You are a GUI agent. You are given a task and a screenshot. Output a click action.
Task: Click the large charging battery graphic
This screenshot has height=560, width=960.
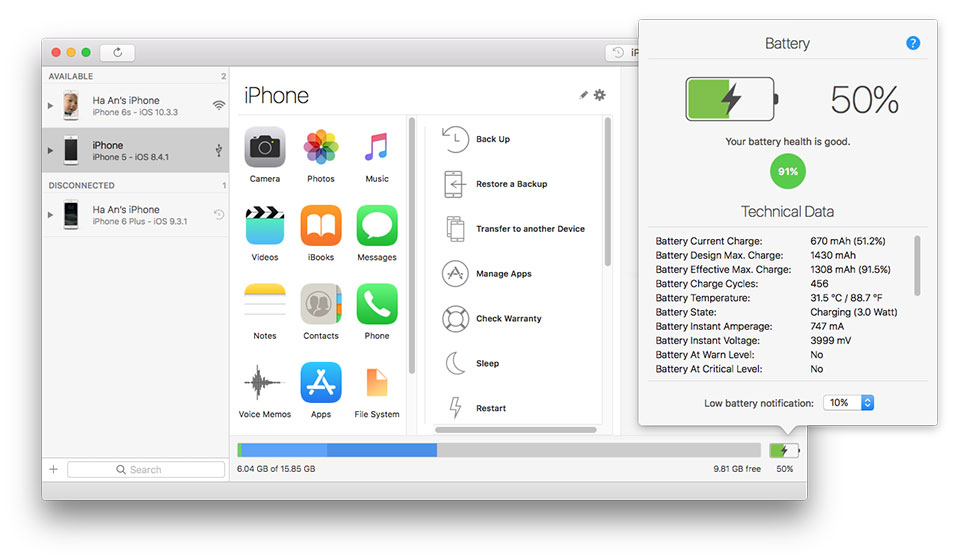(732, 99)
